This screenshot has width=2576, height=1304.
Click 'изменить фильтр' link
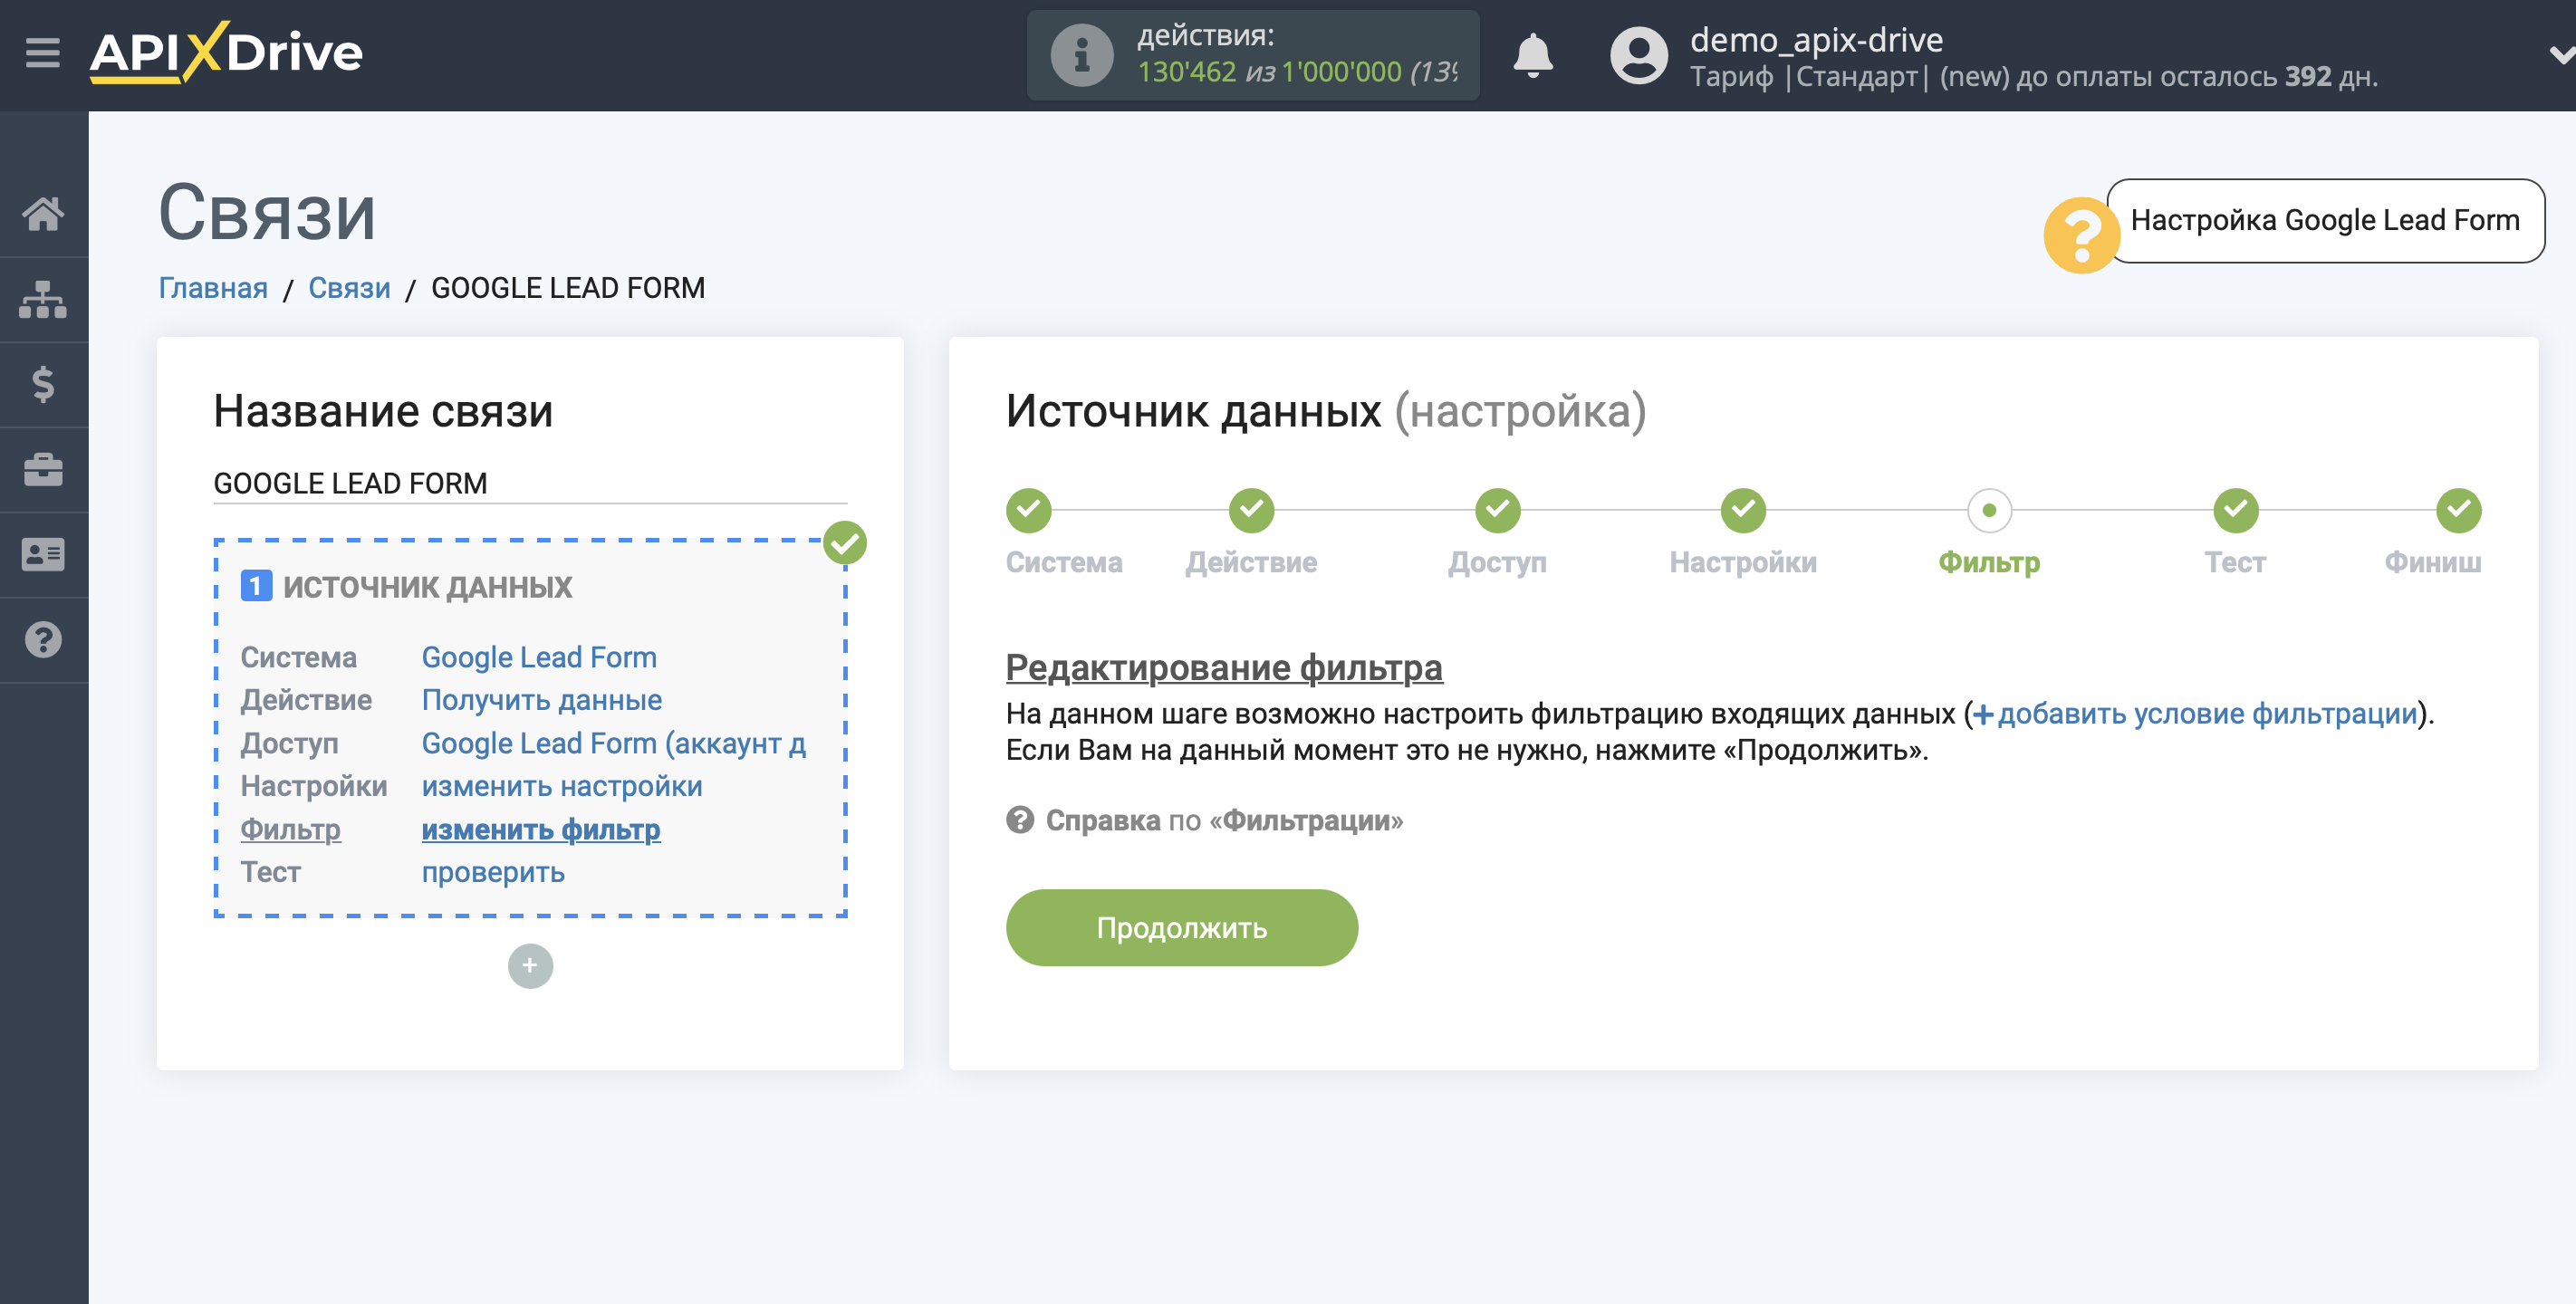(541, 829)
